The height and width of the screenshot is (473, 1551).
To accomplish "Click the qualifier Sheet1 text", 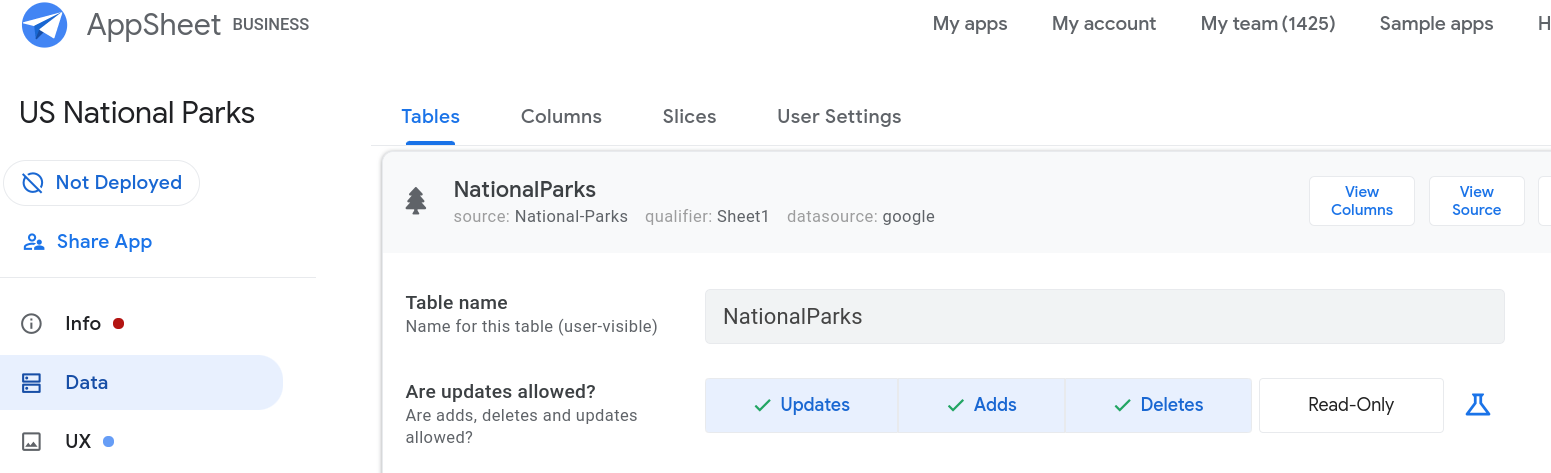I will point(707,216).
